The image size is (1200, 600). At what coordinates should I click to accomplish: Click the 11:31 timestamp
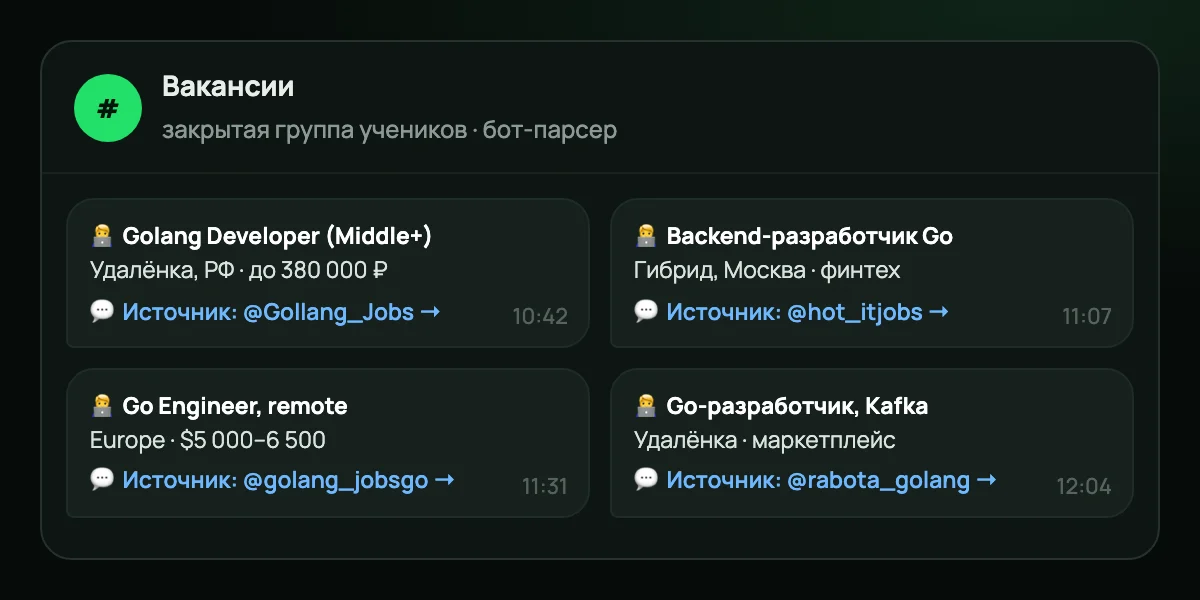point(544,487)
